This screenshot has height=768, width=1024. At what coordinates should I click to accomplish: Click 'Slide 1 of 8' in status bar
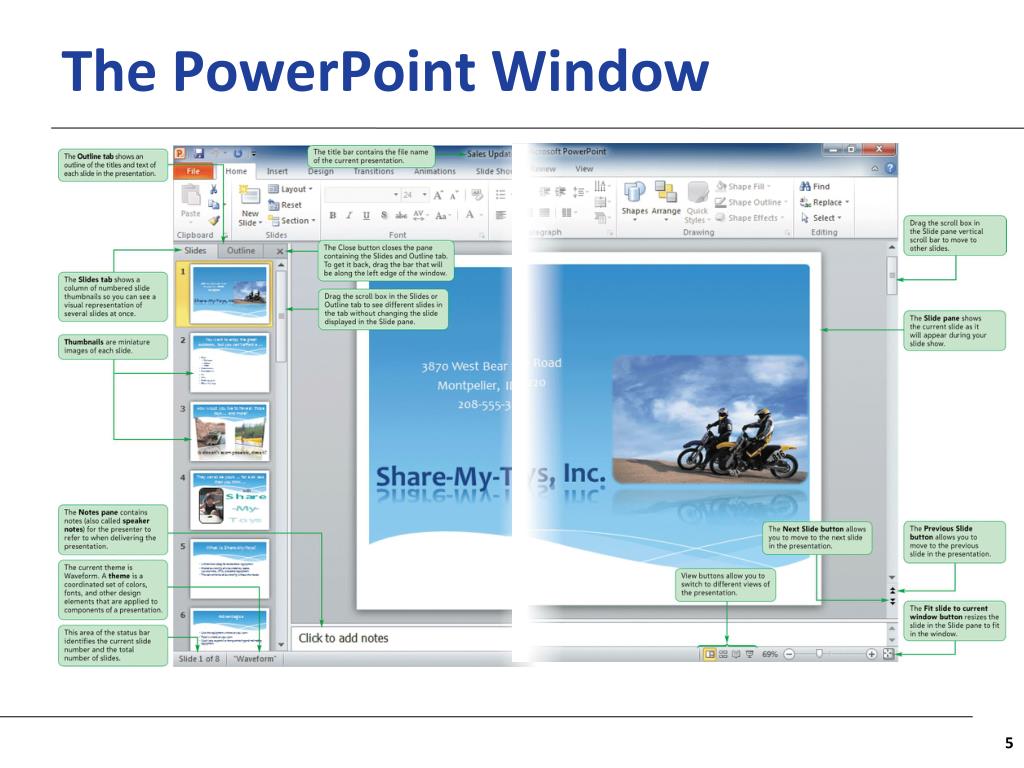199,659
